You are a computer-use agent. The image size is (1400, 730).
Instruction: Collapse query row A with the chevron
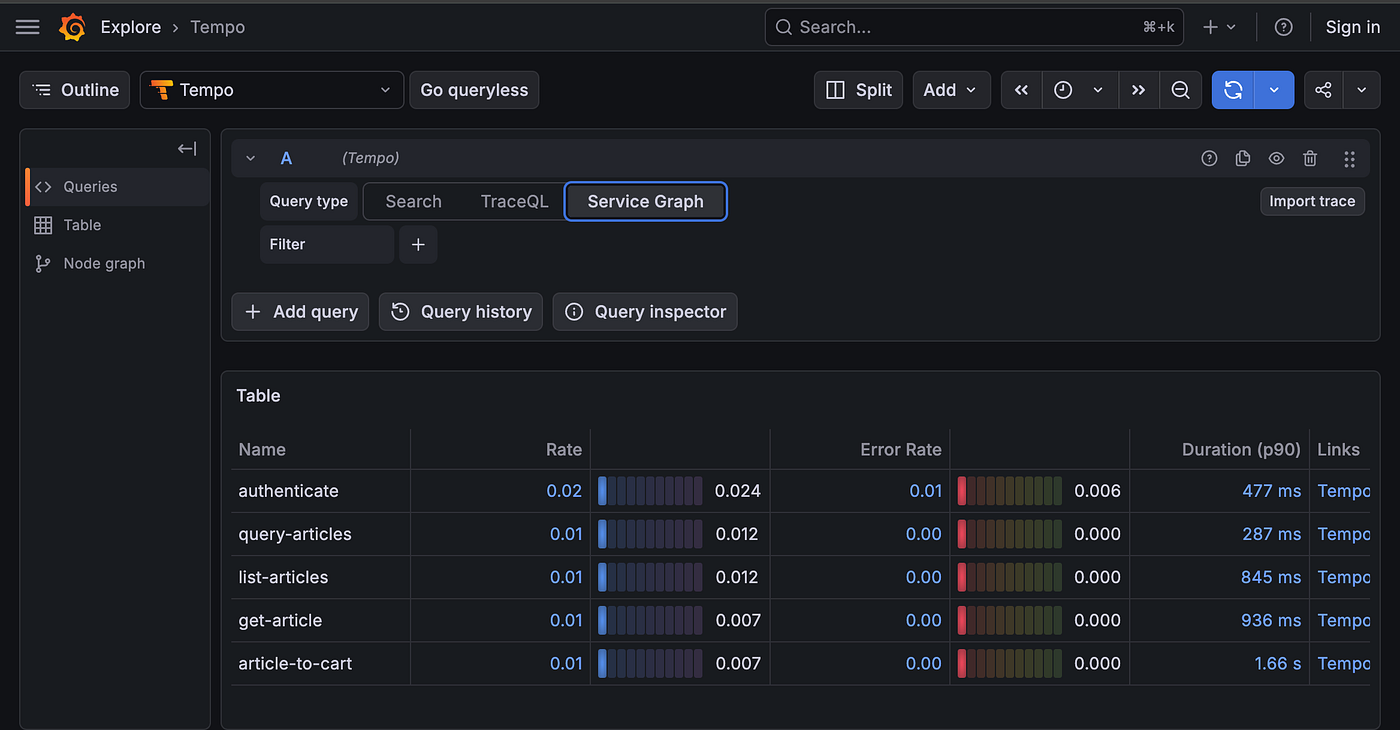coord(251,158)
